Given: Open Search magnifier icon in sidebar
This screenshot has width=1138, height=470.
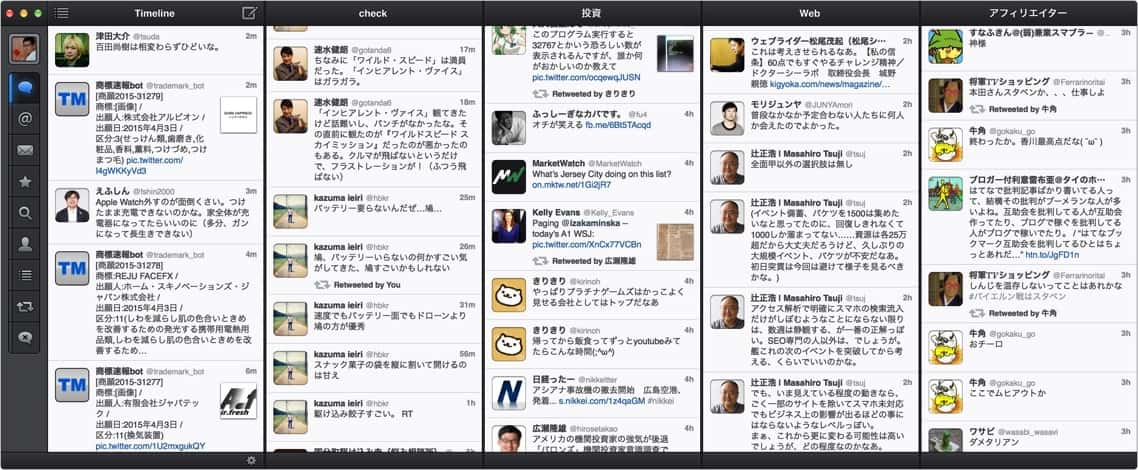Looking at the screenshot, I should (x=25, y=213).
